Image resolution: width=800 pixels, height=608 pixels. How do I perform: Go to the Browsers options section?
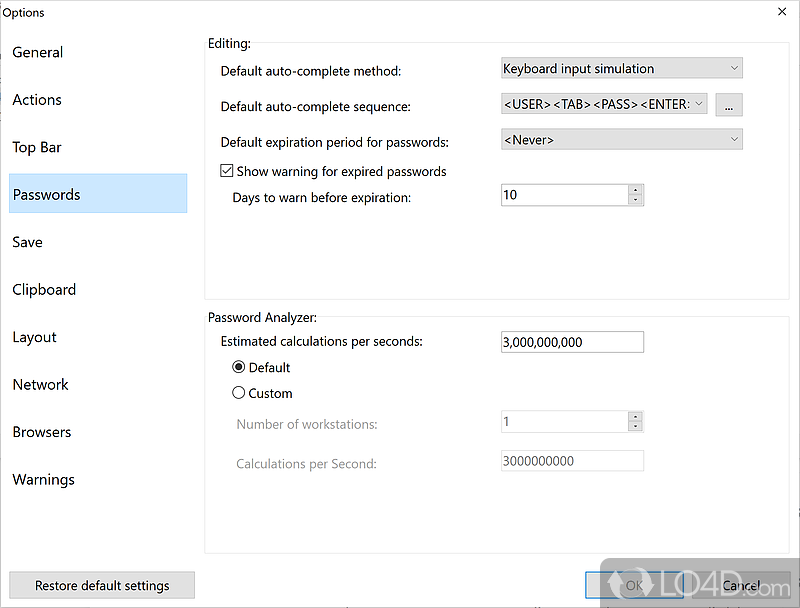click(x=42, y=433)
